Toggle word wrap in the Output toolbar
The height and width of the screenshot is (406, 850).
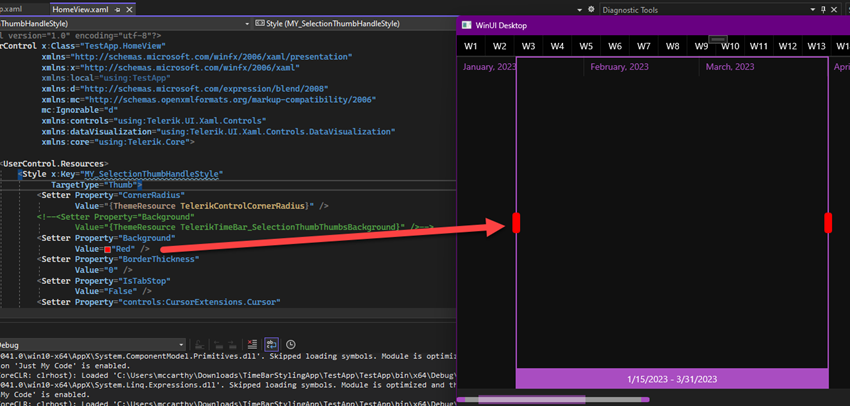[270, 344]
